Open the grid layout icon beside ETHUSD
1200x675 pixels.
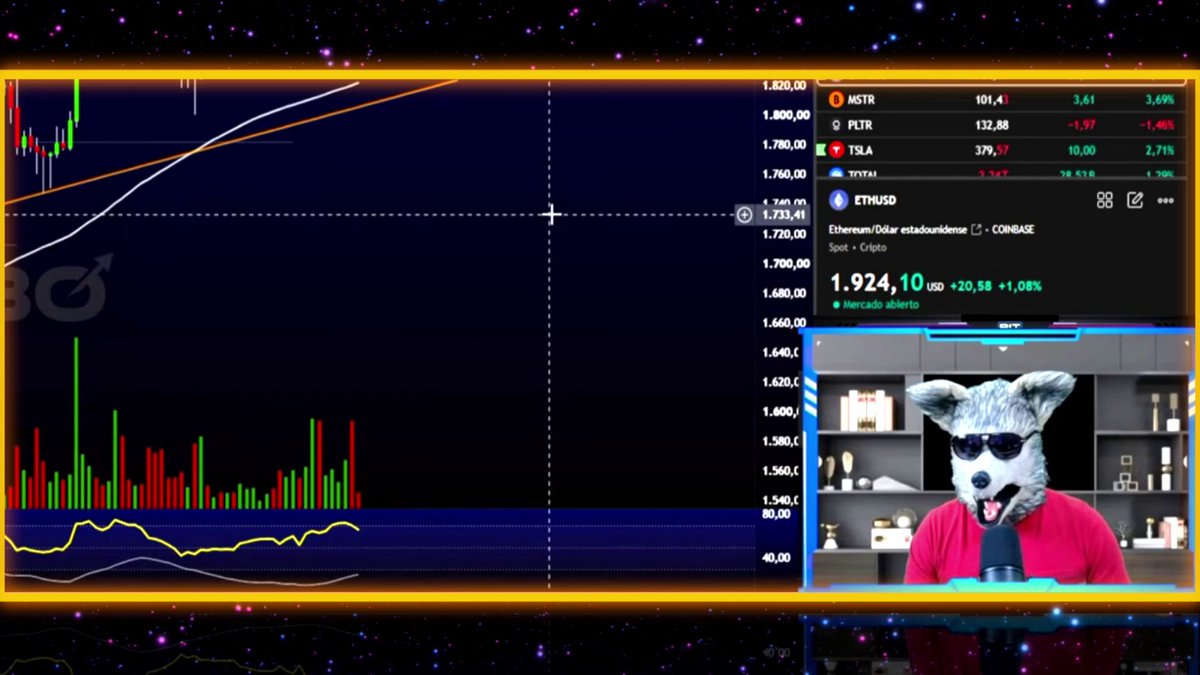coord(1105,200)
